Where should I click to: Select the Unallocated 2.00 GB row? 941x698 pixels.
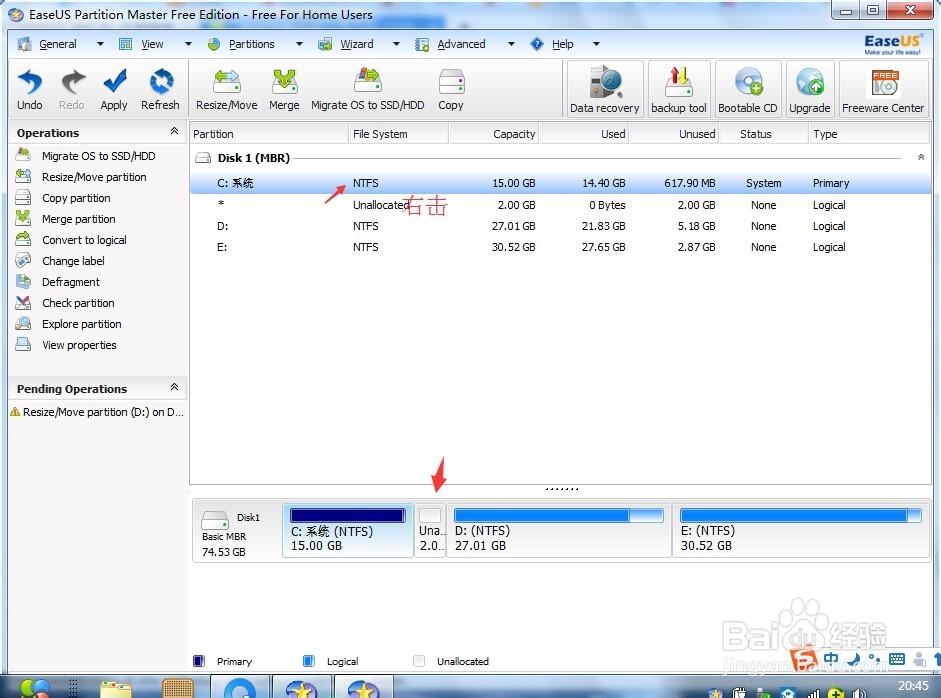[560, 205]
